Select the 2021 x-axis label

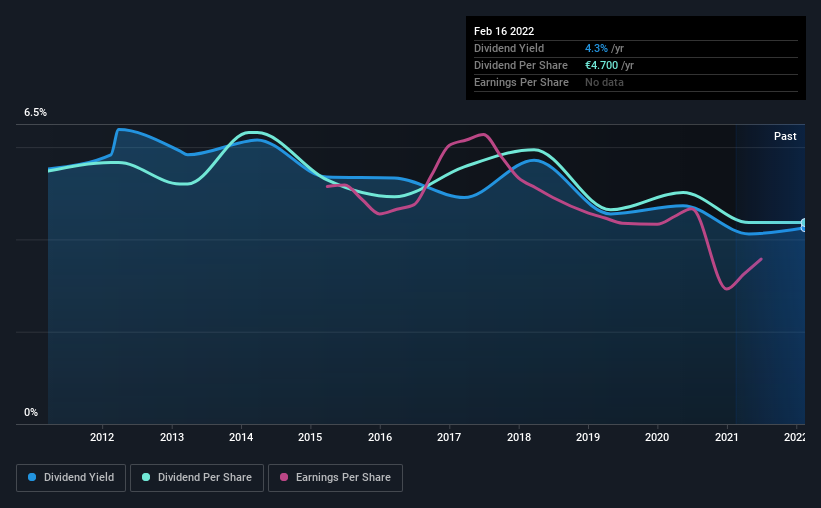click(726, 437)
